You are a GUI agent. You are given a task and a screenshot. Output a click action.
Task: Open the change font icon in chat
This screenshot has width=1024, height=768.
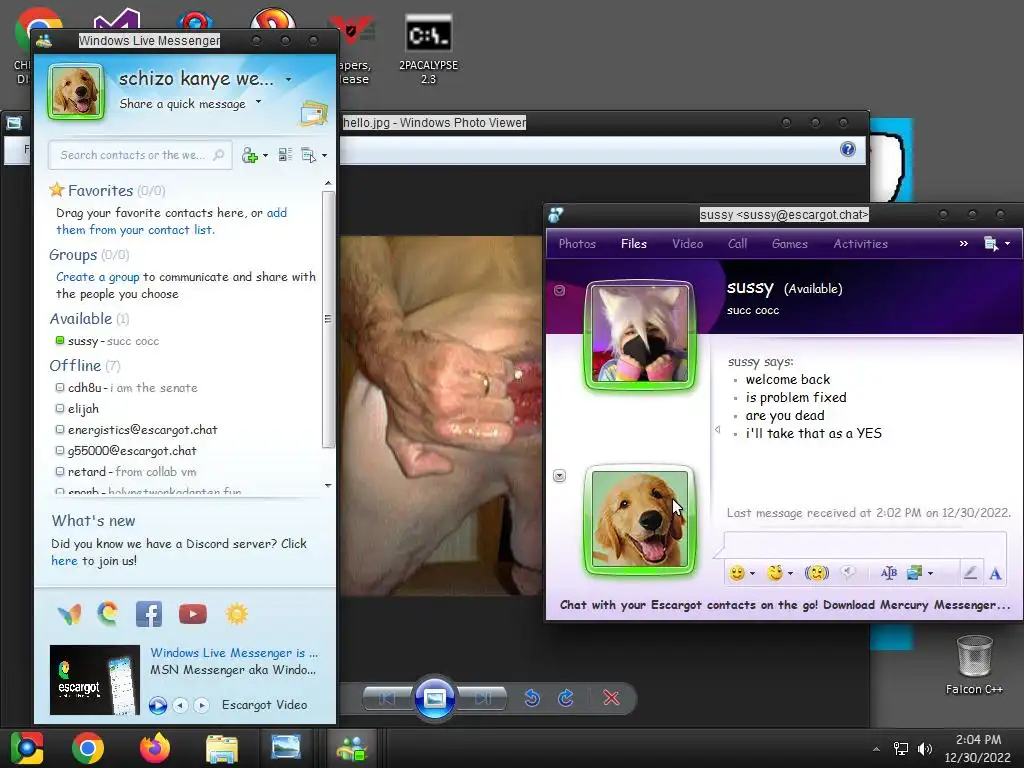(889, 573)
